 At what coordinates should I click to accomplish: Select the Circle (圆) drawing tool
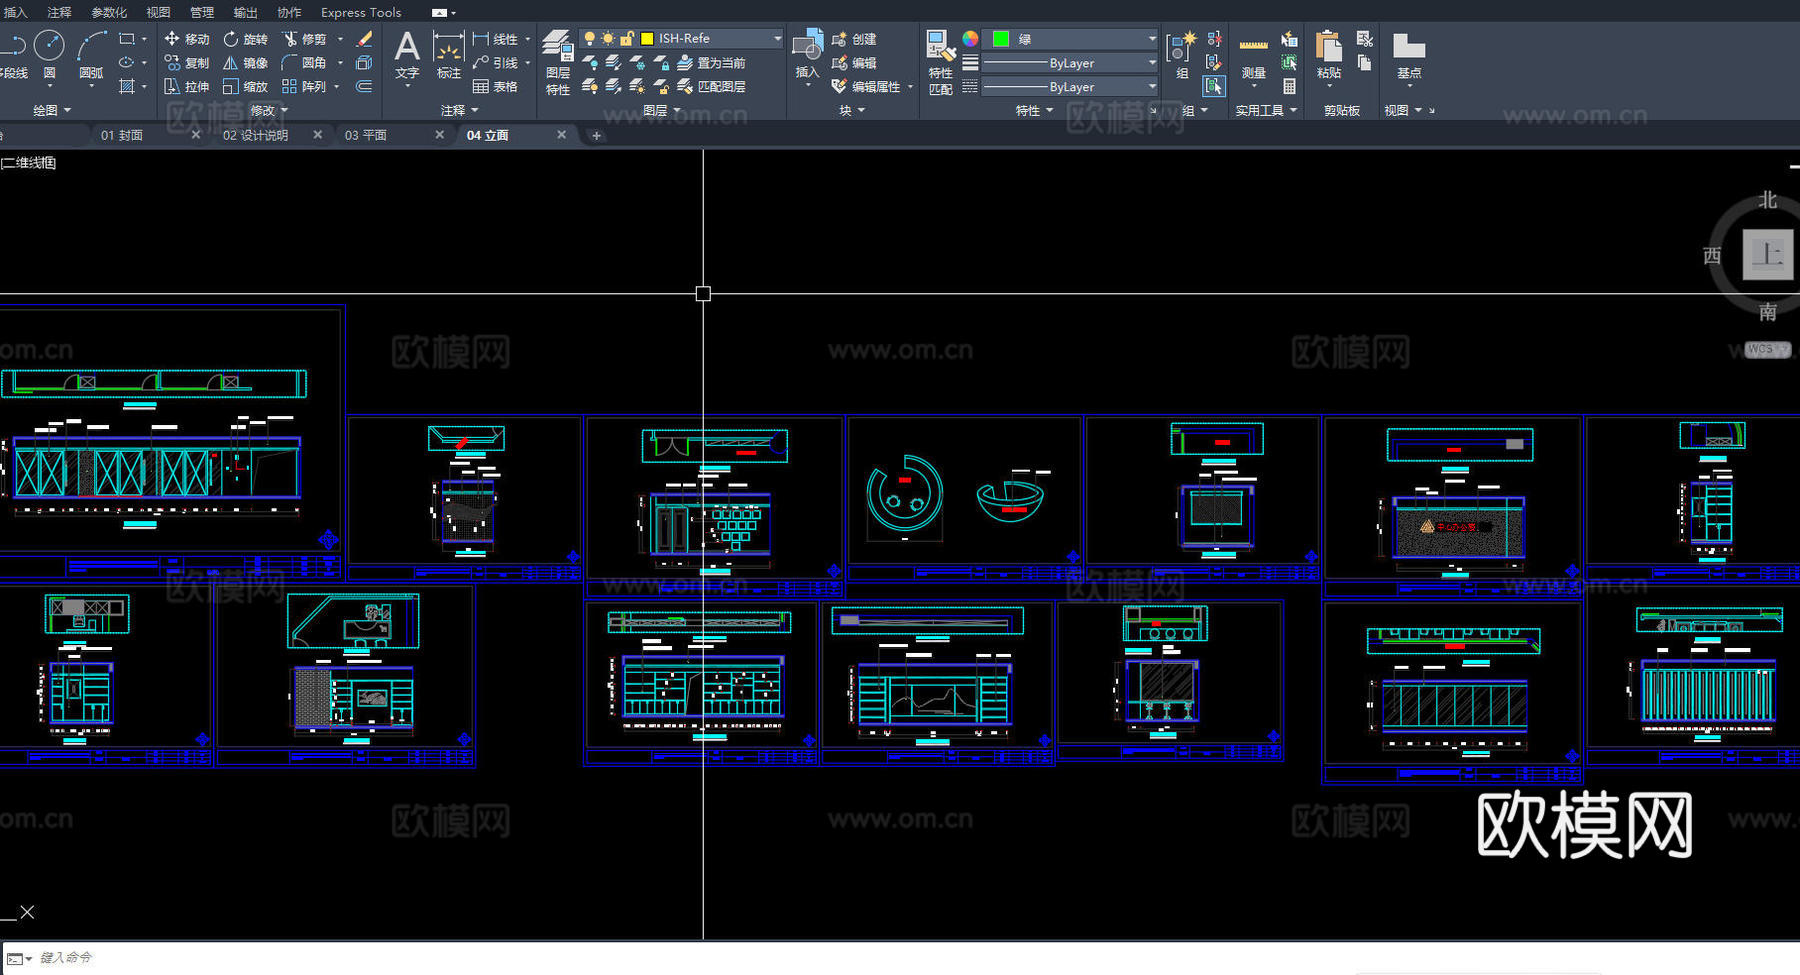(49, 54)
